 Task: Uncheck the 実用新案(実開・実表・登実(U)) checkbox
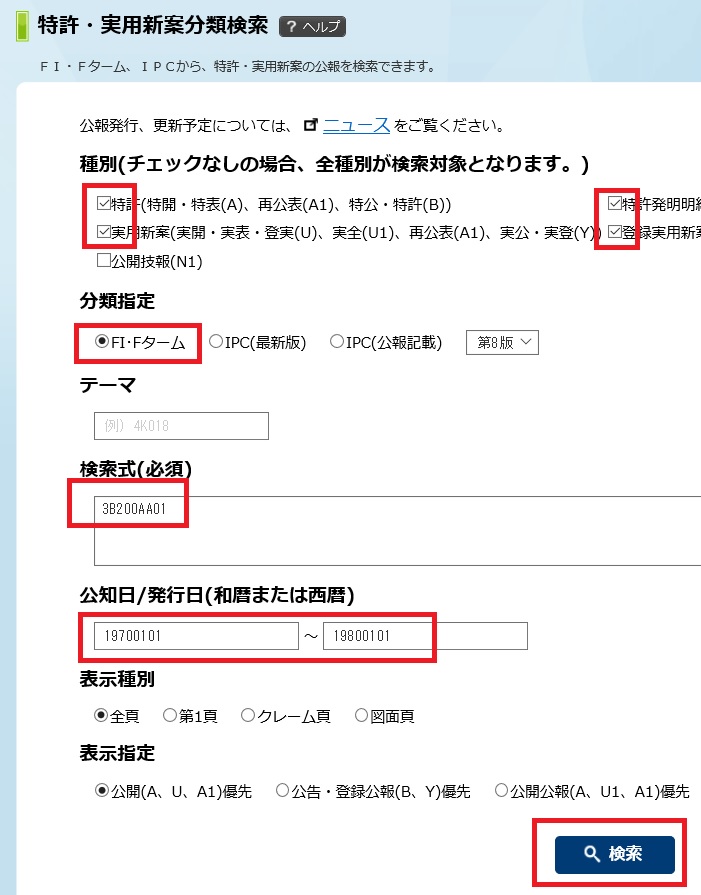click(x=103, y=232)
